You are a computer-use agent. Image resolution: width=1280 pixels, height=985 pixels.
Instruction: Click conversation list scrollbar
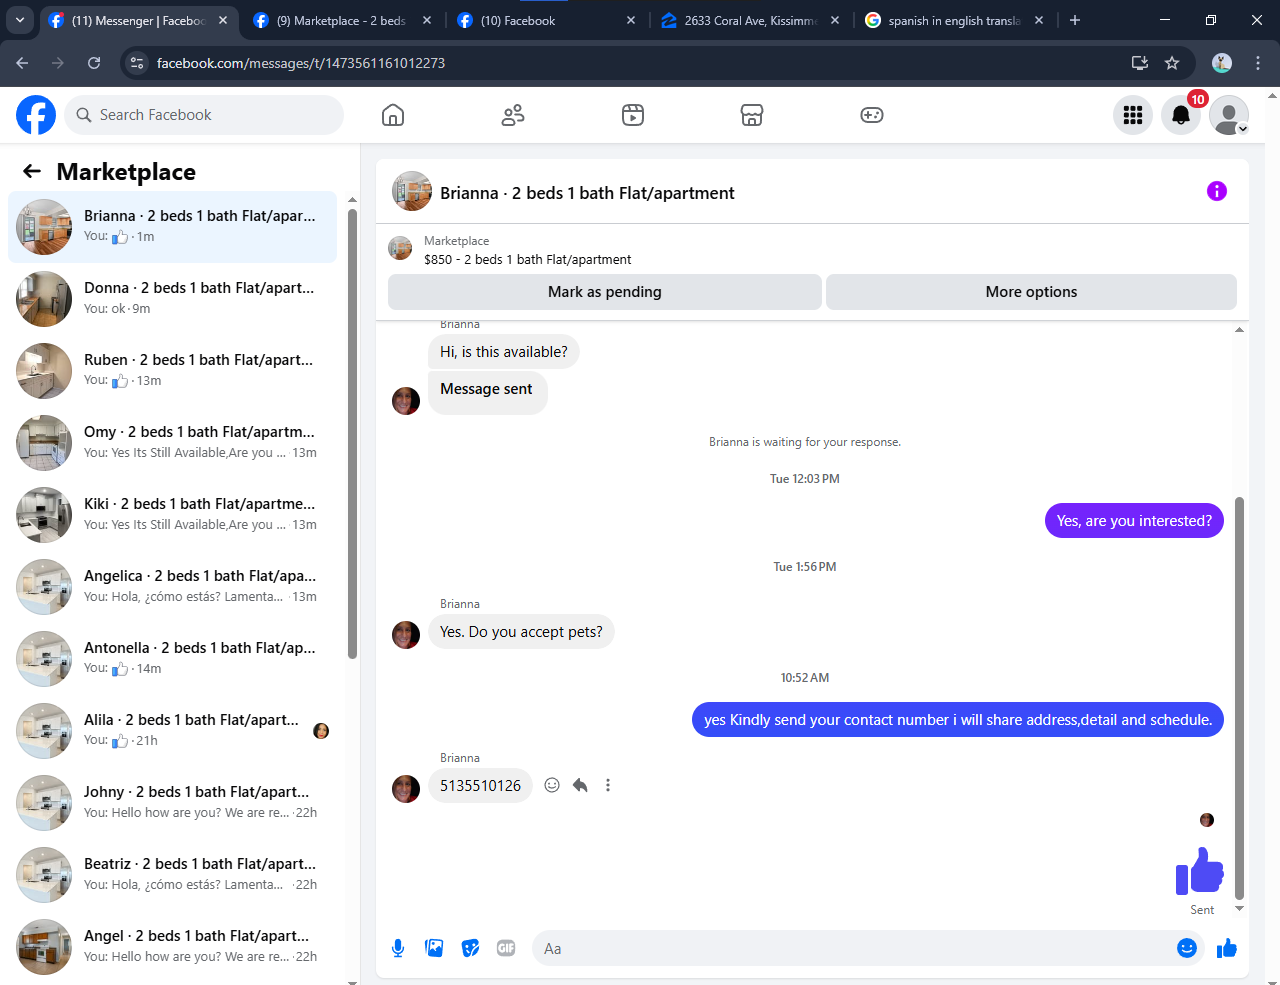352,432
